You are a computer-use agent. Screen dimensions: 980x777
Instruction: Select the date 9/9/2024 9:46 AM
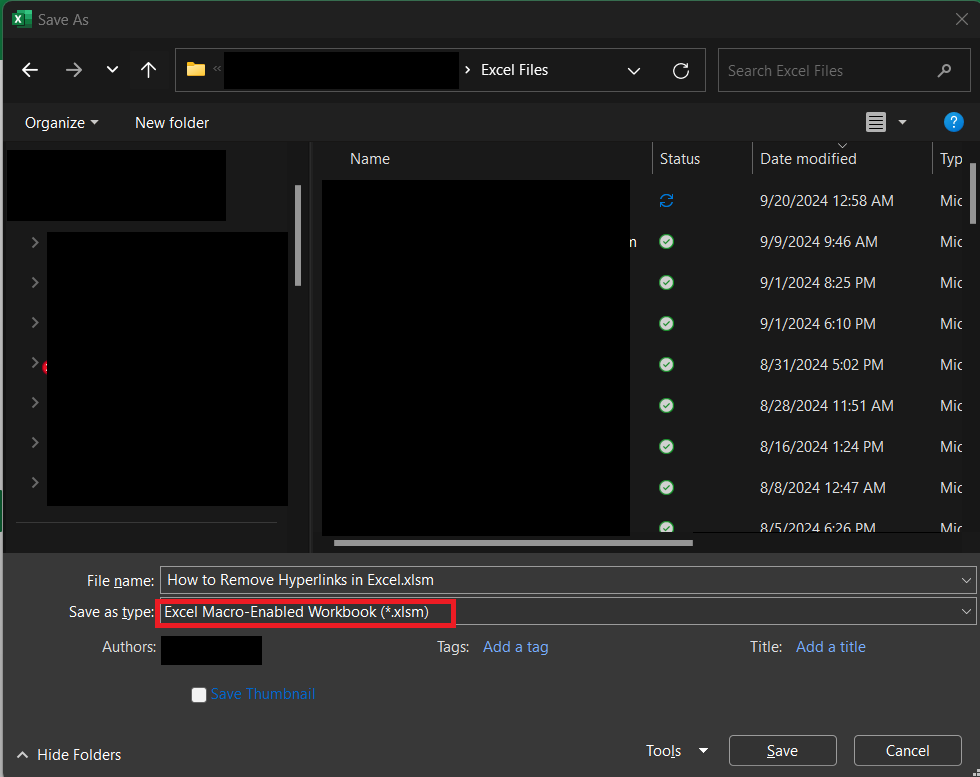tap(818, 242)
